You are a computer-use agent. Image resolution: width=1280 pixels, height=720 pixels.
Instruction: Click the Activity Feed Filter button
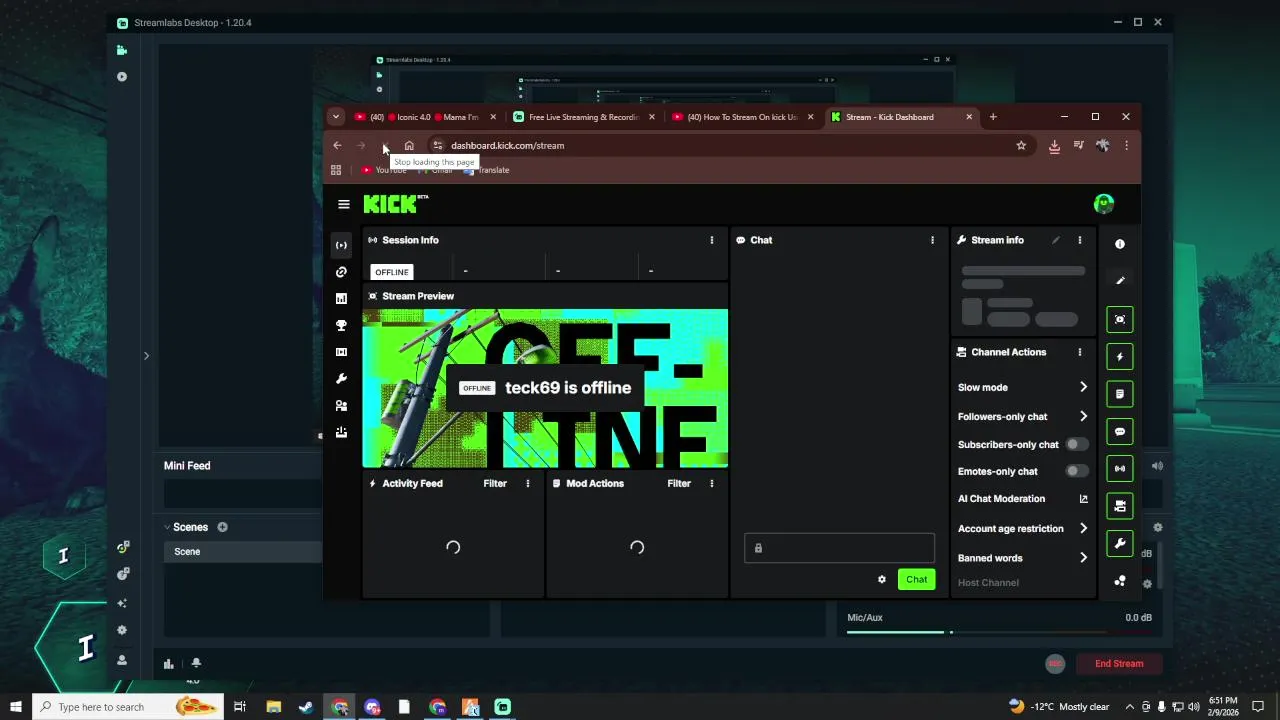point(495,483)
